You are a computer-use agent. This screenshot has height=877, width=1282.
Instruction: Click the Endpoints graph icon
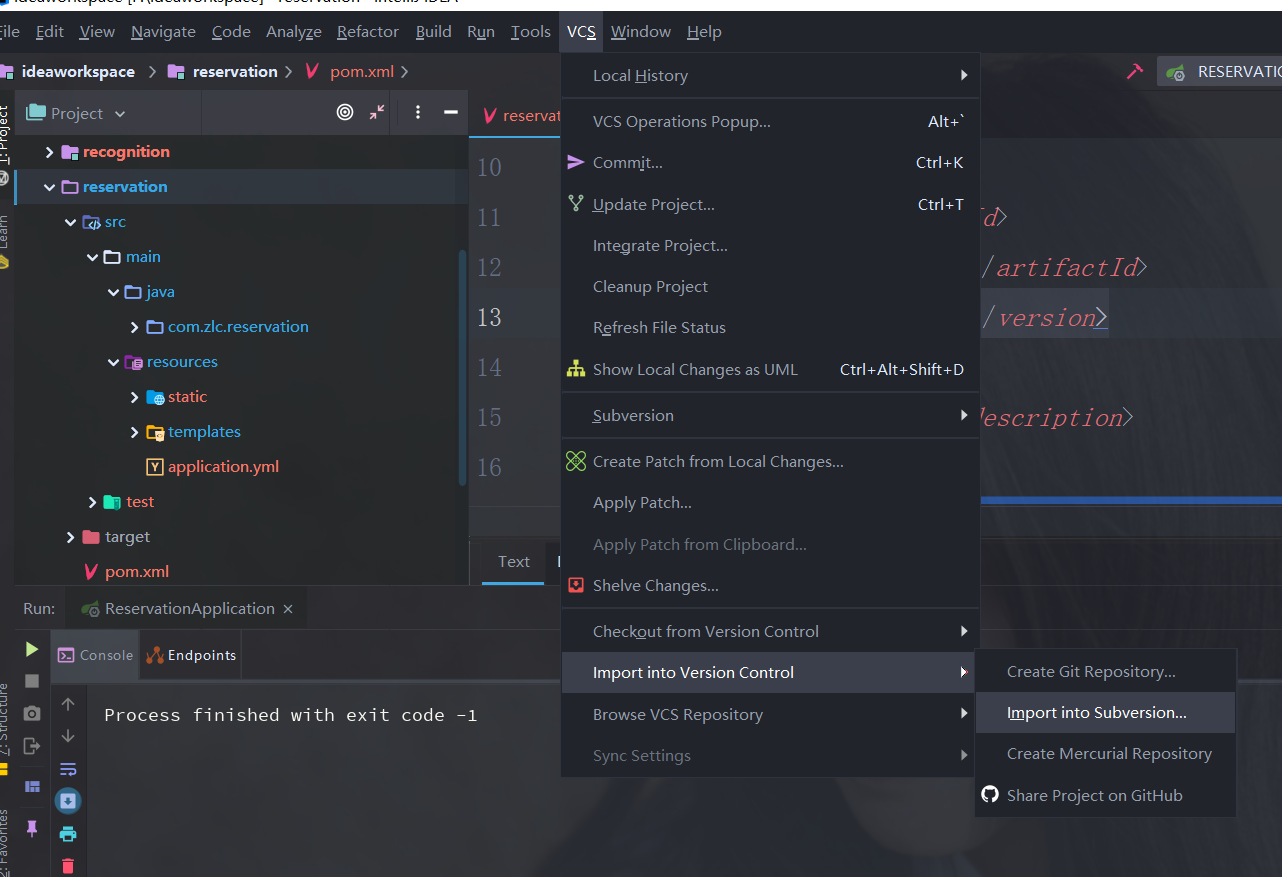pos(154,655)
